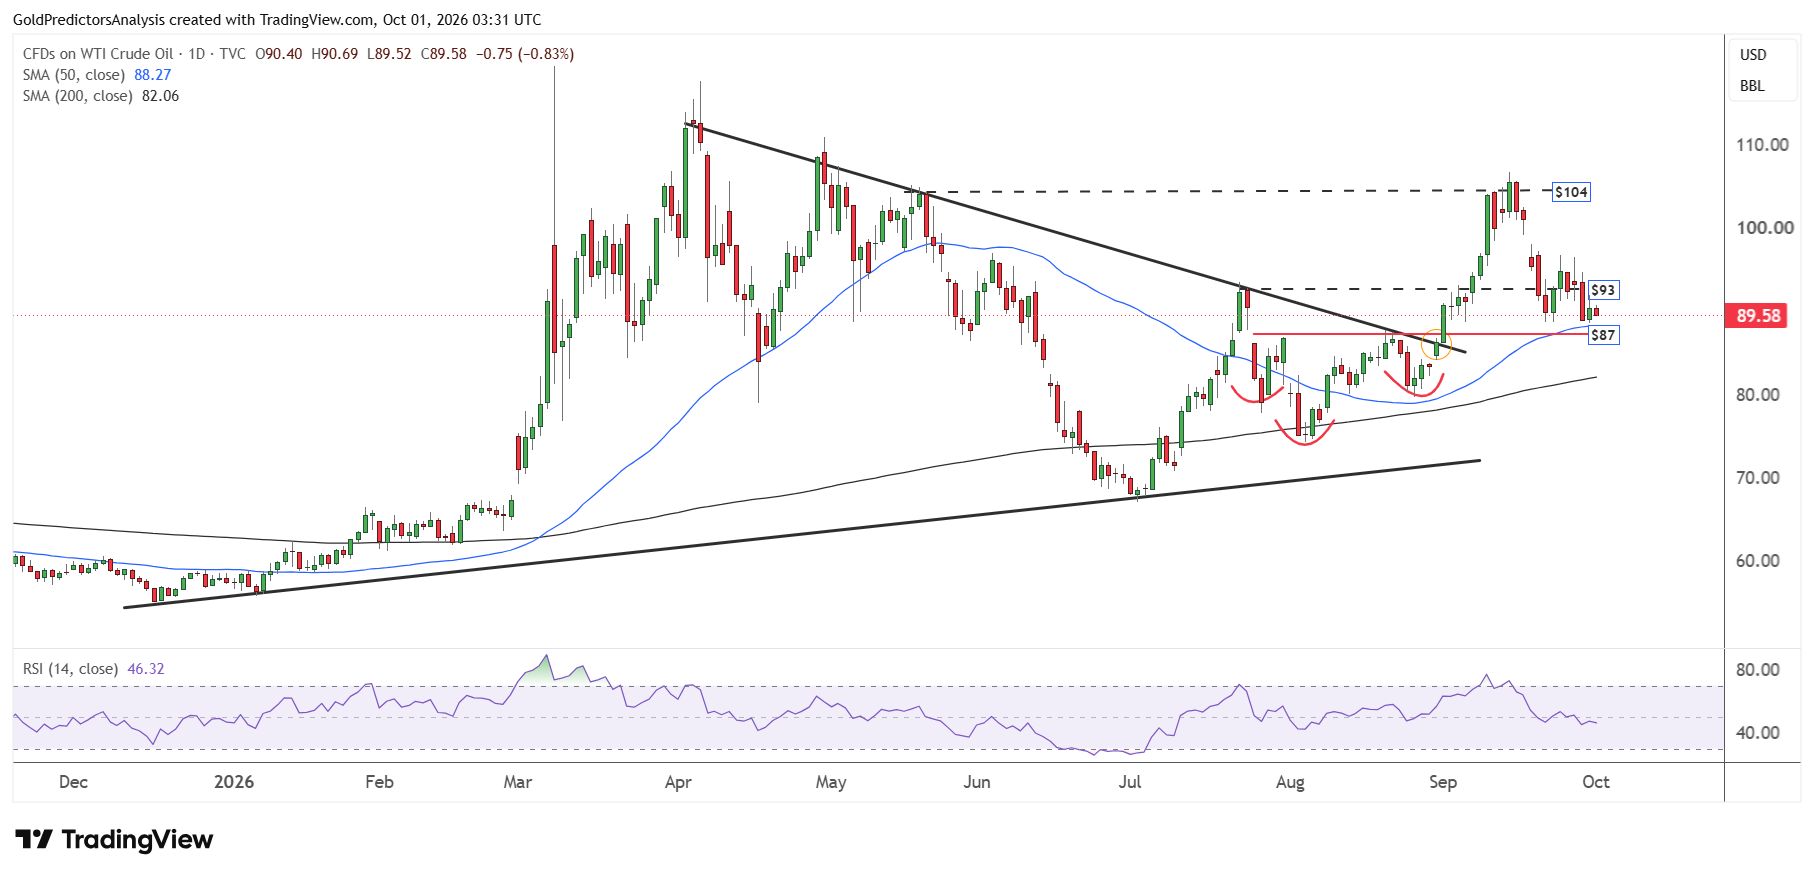Click the Feb label on the time axis
Viewport: 1814px width, 877px height.
pyautogui.click(x=379, y=782)
